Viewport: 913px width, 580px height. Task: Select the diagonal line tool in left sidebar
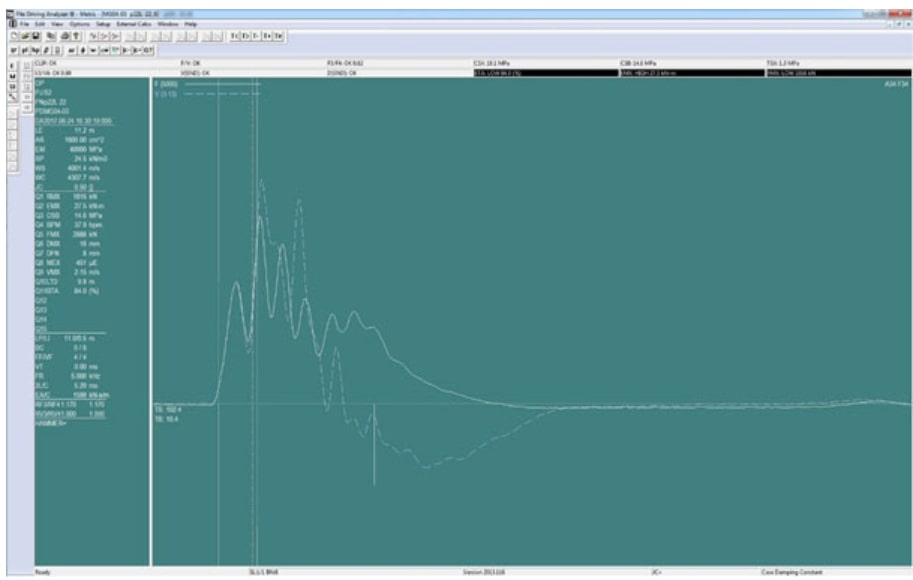12,96
